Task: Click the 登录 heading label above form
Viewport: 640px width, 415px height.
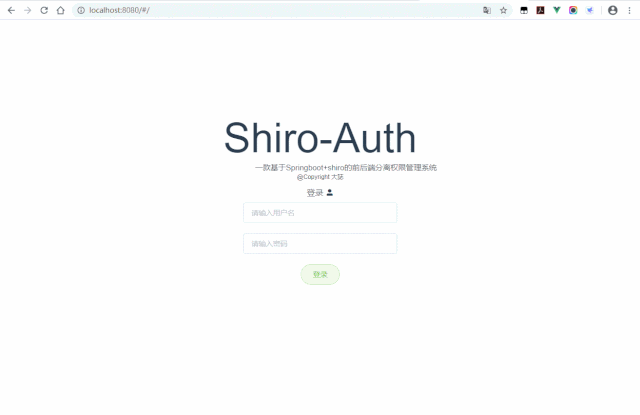Action: click(315, 193)
